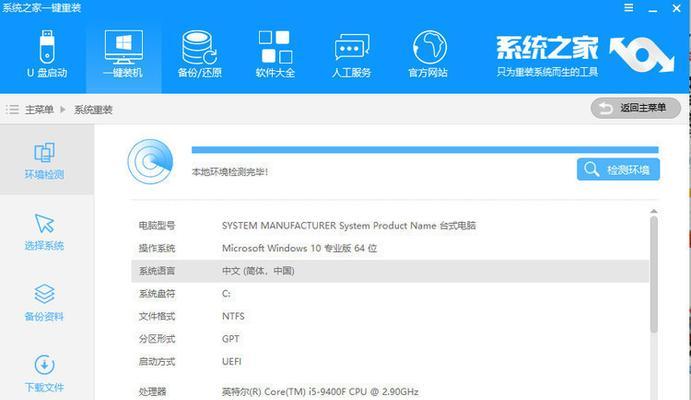The height and width of the screenshot is (400, 691).
Task: Select the 系统盘符 C: row
Action: [390, 294]
